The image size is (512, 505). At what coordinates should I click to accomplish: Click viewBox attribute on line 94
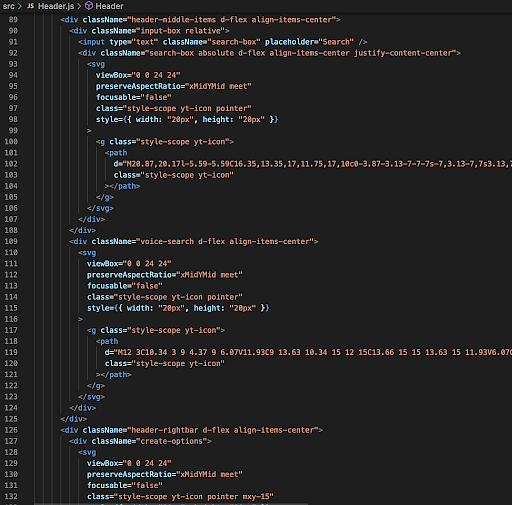pos(138,75)
